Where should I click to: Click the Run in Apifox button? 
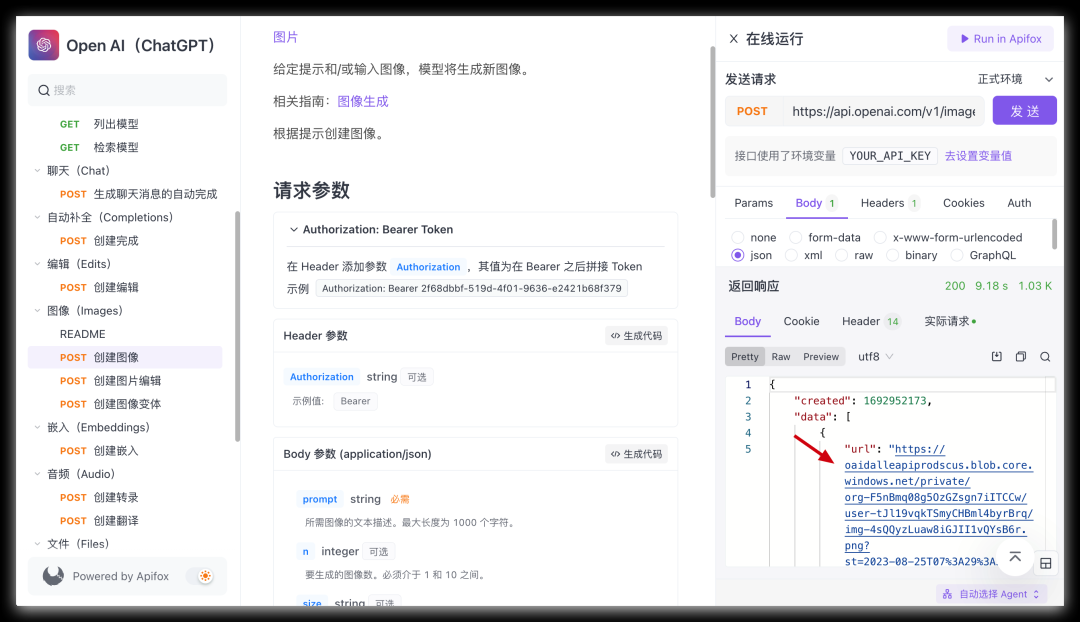pyautogui.click(x=1000, y=39)
